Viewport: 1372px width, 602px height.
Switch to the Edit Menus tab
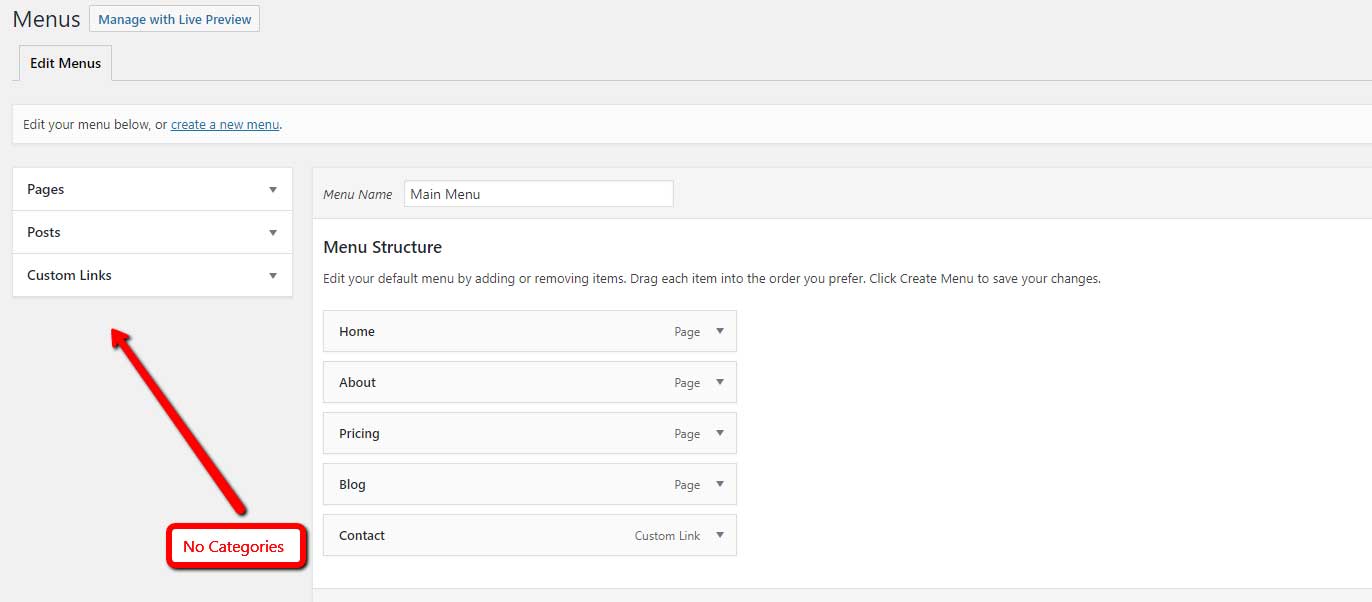[65, 63]
